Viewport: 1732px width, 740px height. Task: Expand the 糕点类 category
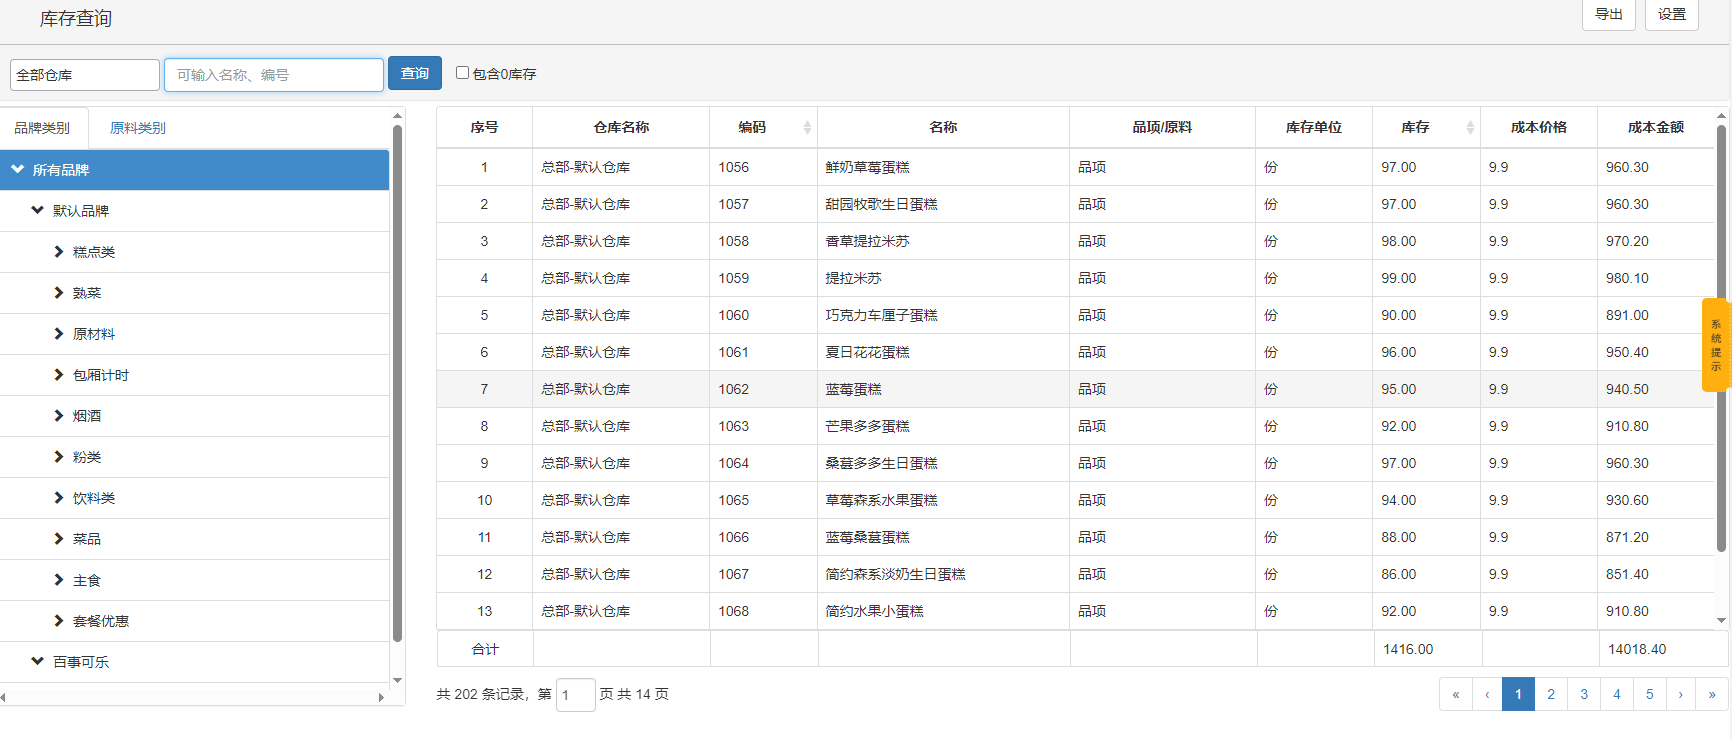[59, 252]
